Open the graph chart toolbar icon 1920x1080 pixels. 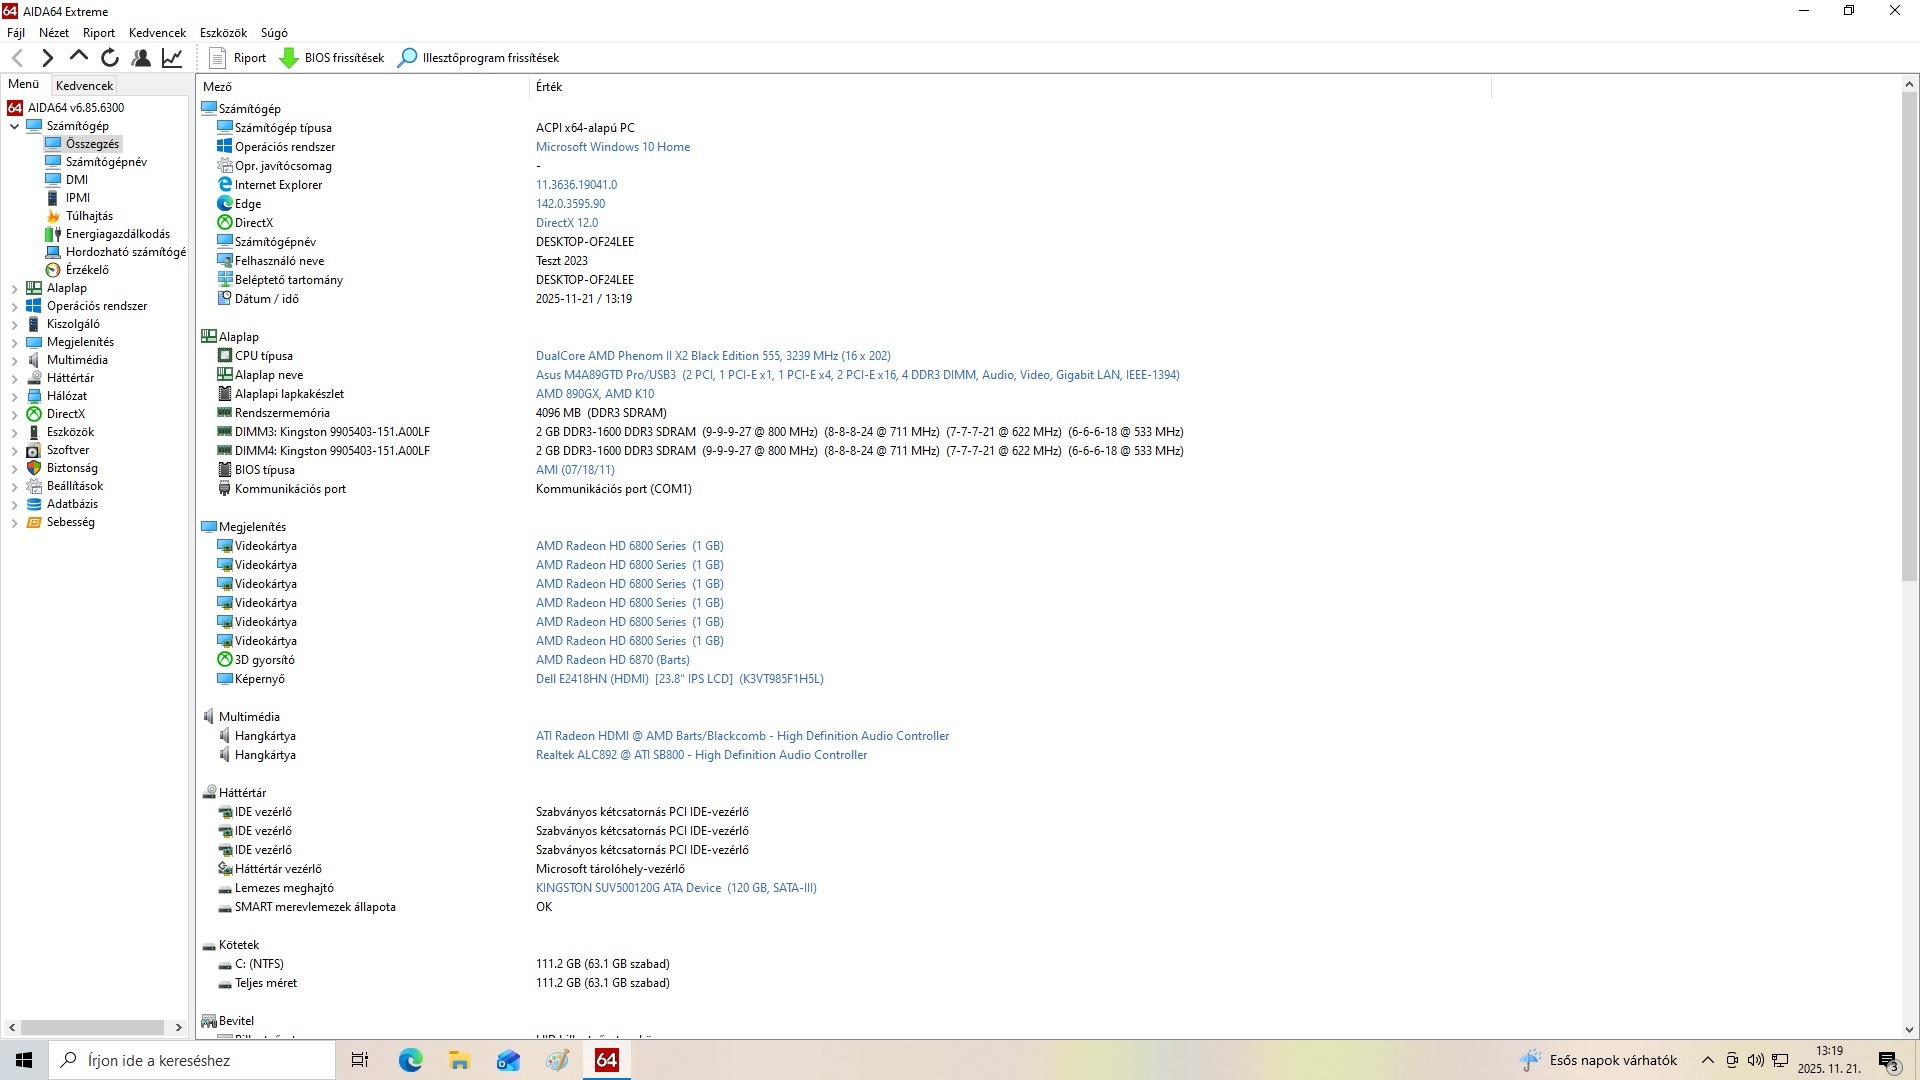(x=172, y=58)
